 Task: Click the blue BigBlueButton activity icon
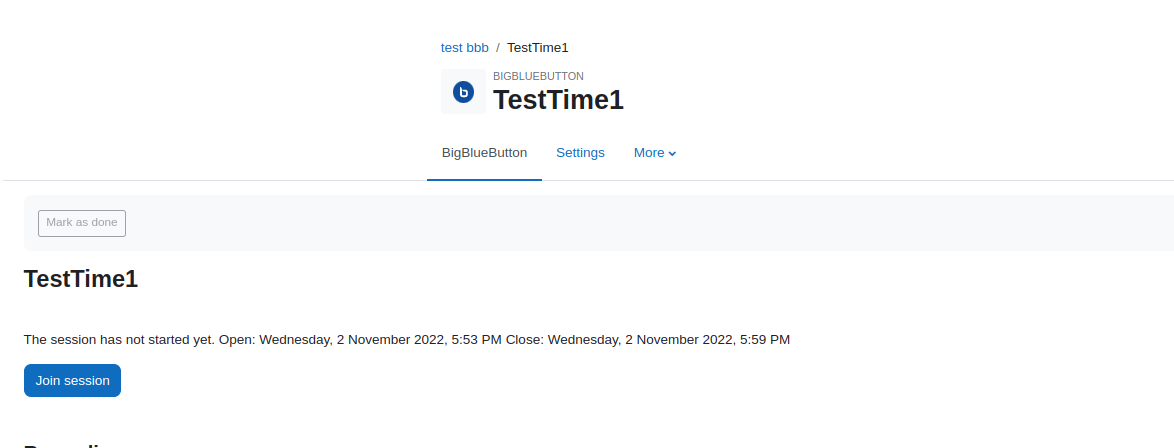pos(463,91)
